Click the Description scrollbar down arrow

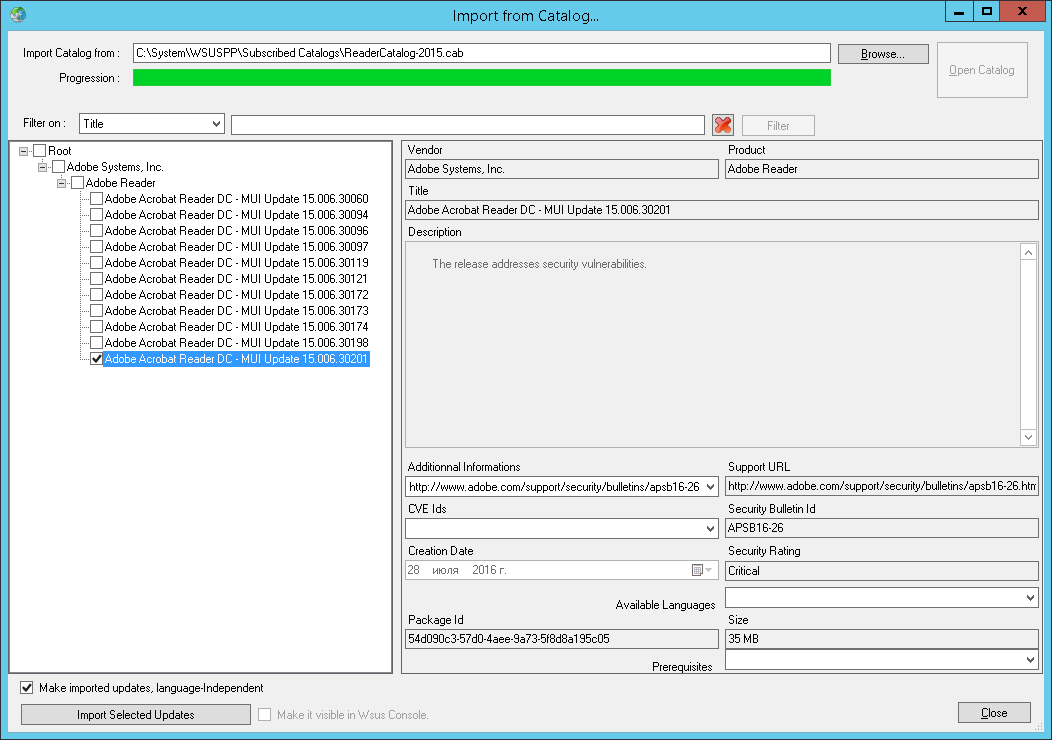1028,437
